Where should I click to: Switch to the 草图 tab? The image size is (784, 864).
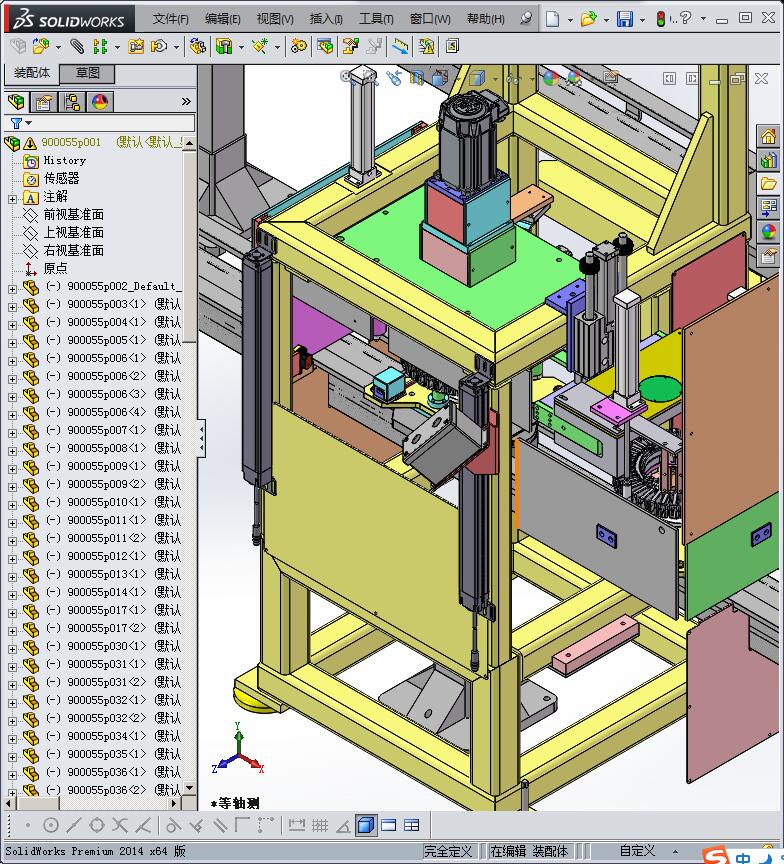click(87, 73)
